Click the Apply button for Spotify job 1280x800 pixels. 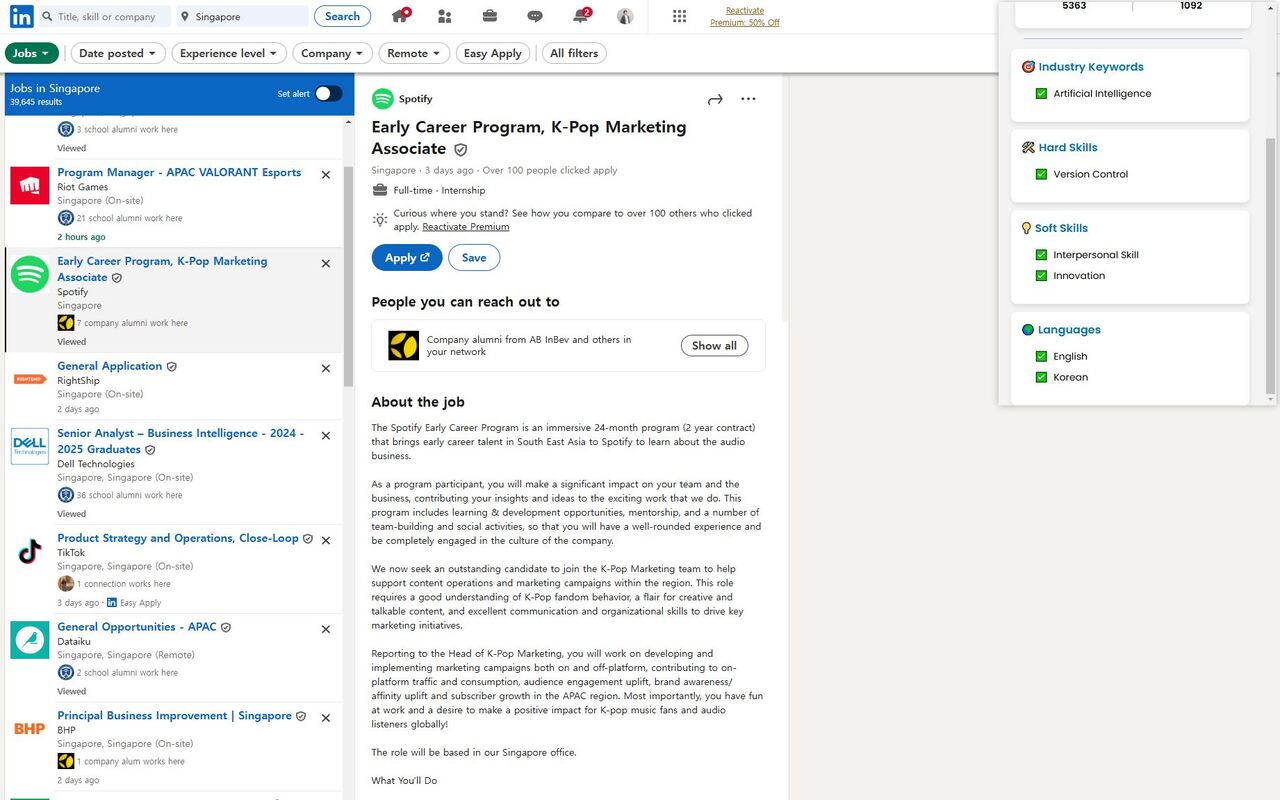(407, 258)
